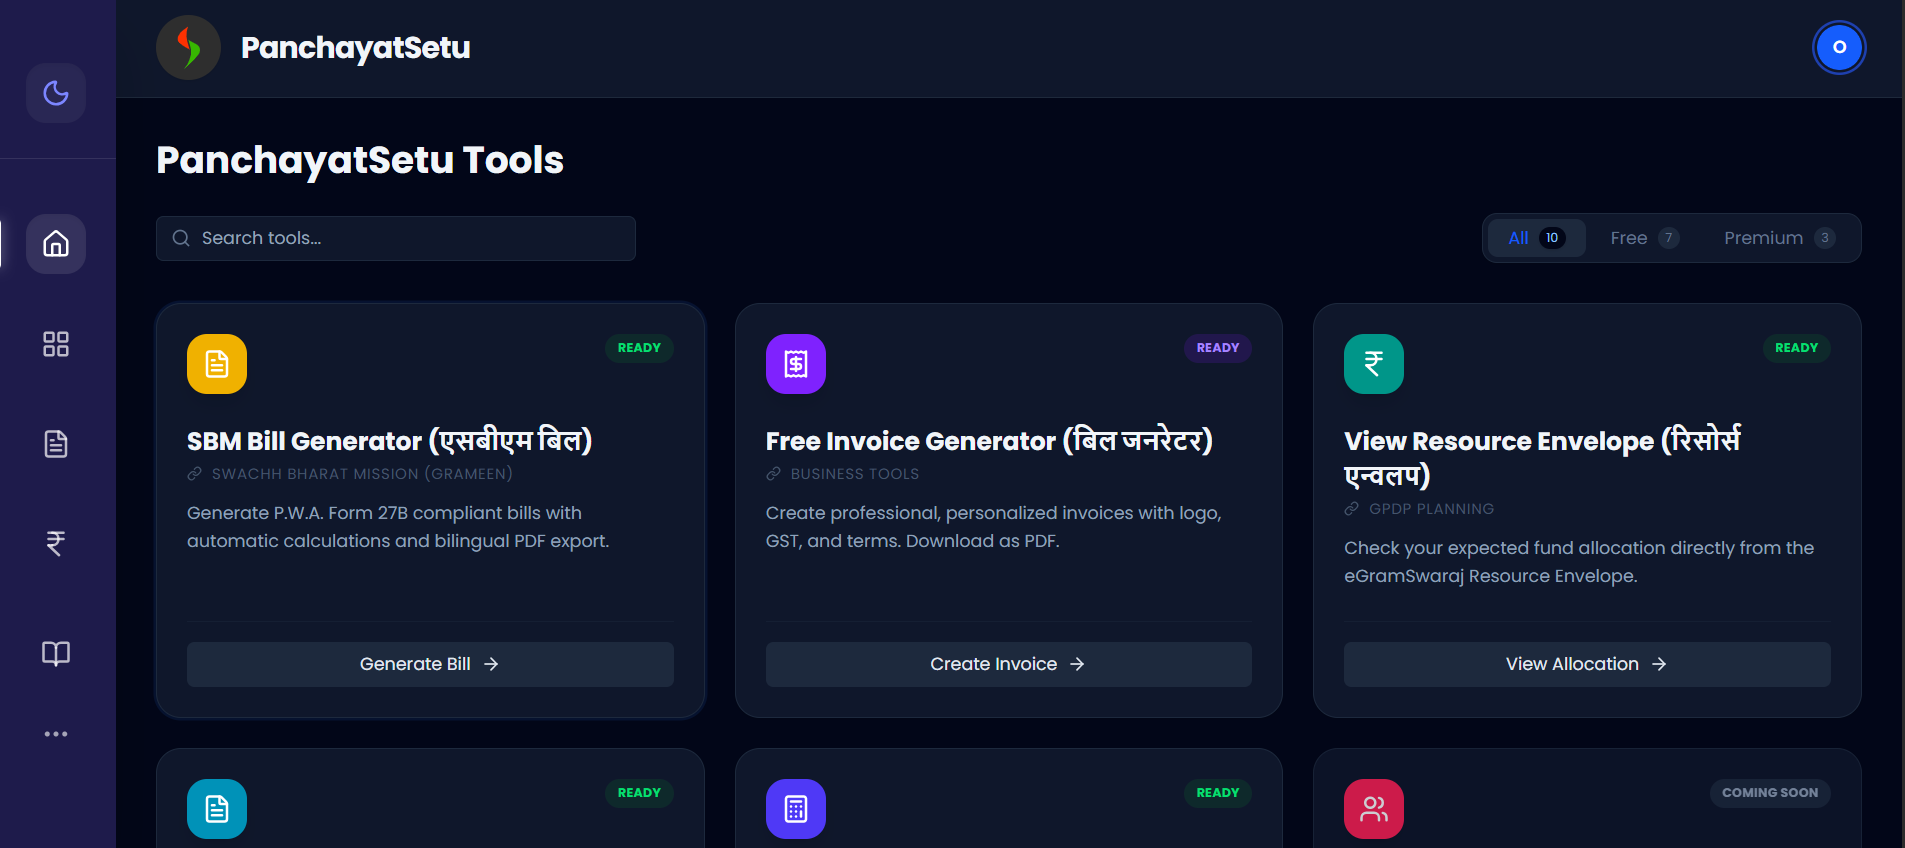This screenshot has height=848, width=1905.
Task: Toggle dark mode with the moon icon
Action: click(x=56, y=92)
